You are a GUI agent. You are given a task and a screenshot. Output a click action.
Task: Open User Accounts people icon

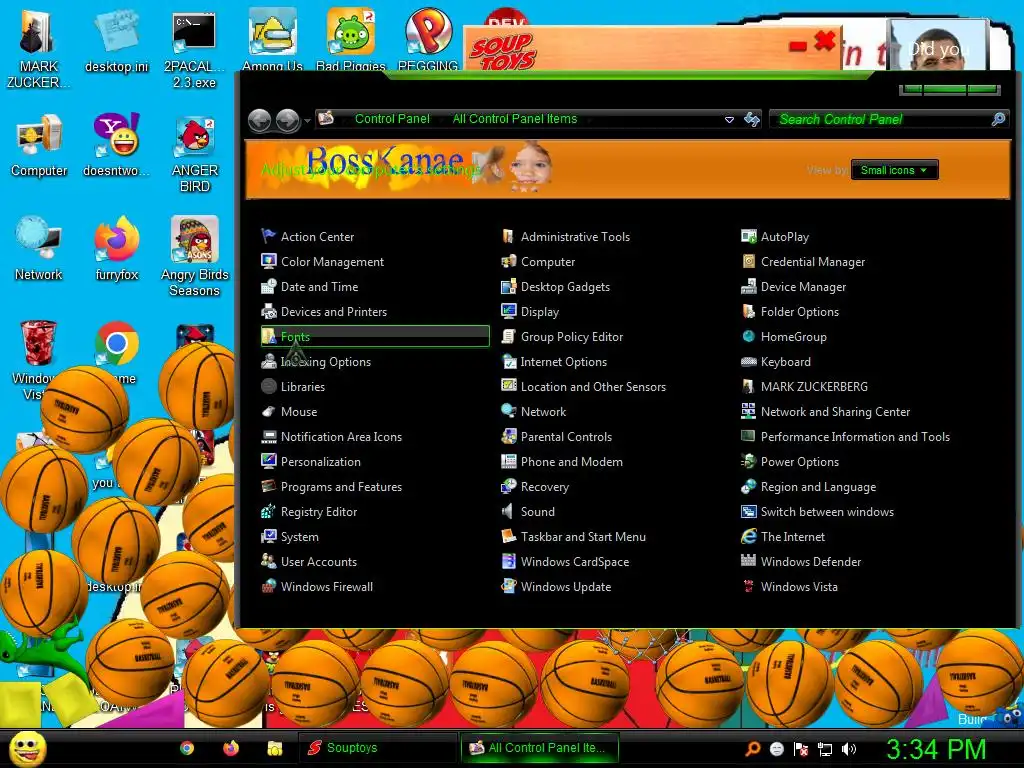coord(268,561)
